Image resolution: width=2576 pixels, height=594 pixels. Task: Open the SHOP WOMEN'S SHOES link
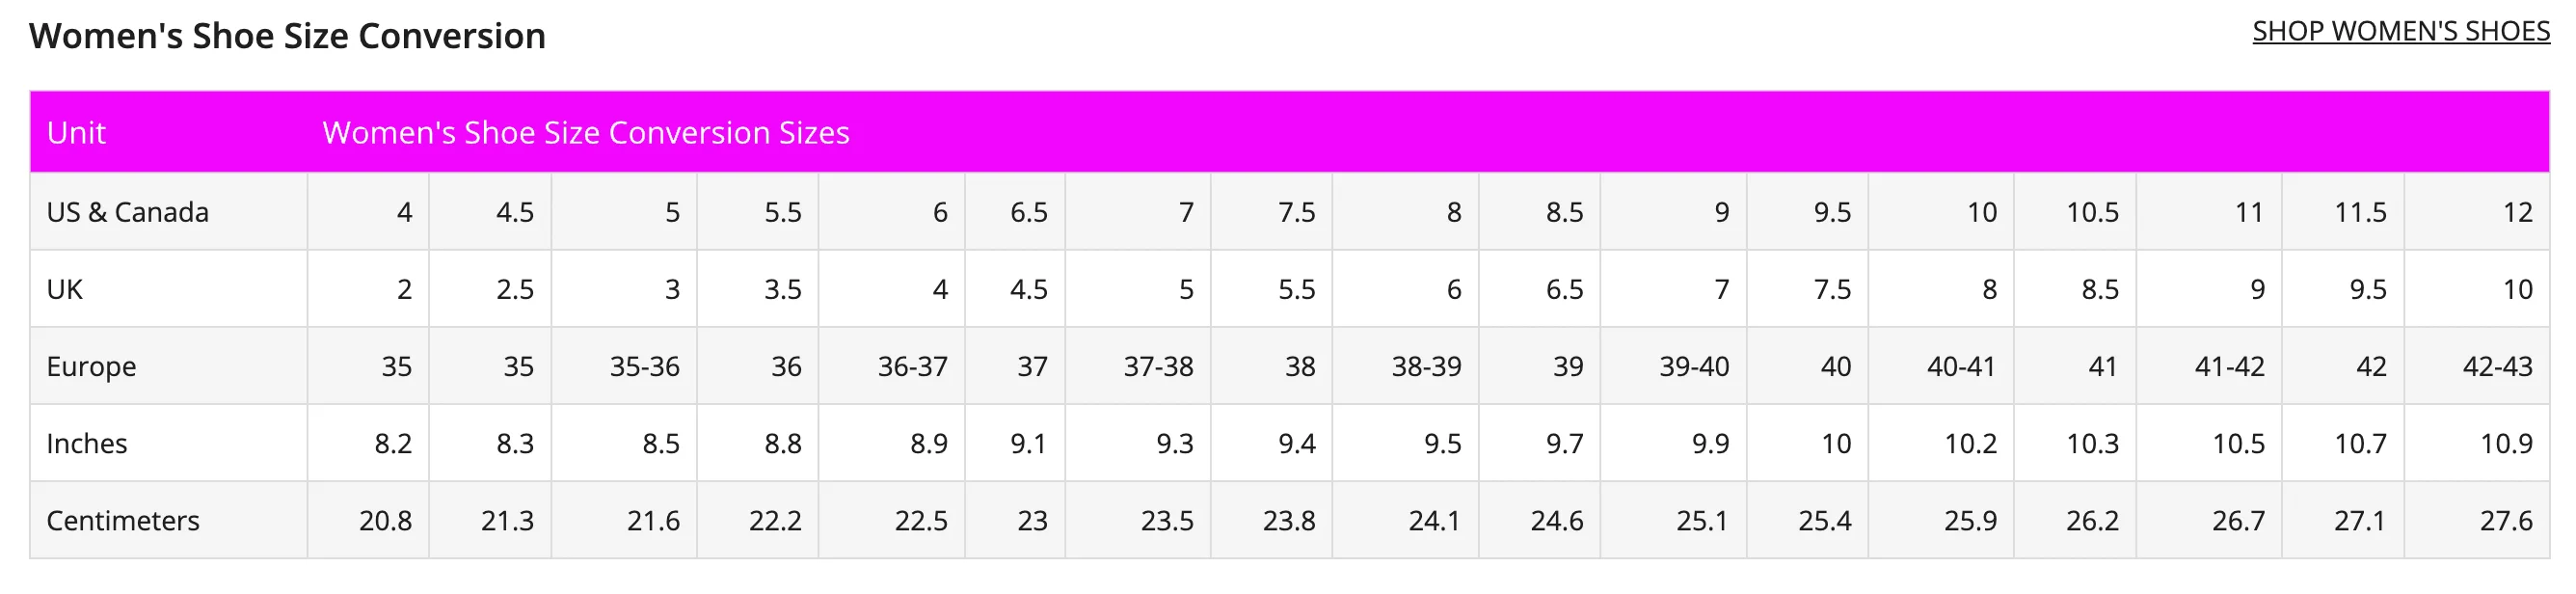click(2400, 32)
